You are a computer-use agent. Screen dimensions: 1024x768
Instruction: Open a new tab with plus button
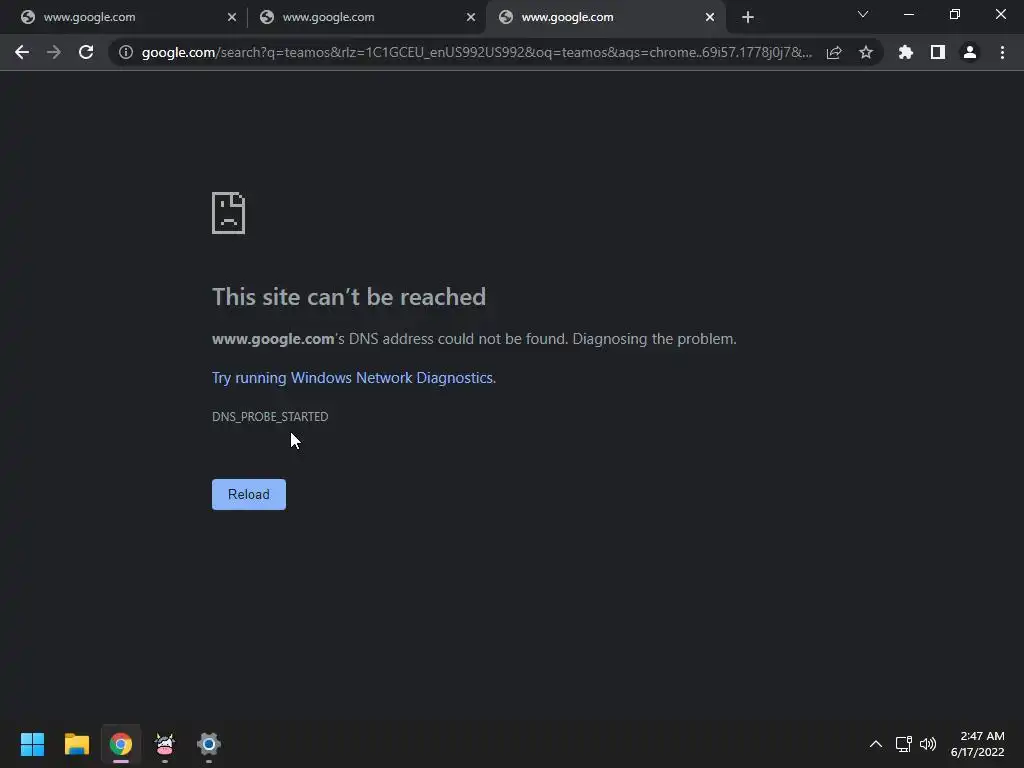[x=748, y=17]
